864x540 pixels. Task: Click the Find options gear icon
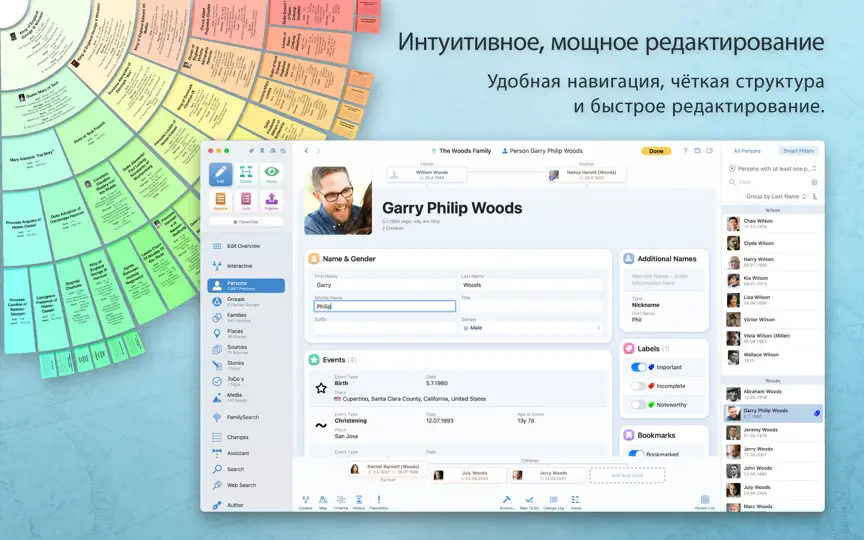[814, 182]
